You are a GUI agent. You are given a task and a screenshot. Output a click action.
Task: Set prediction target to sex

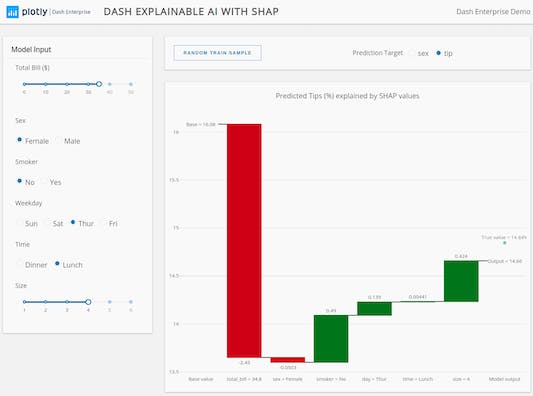point(412,53)
